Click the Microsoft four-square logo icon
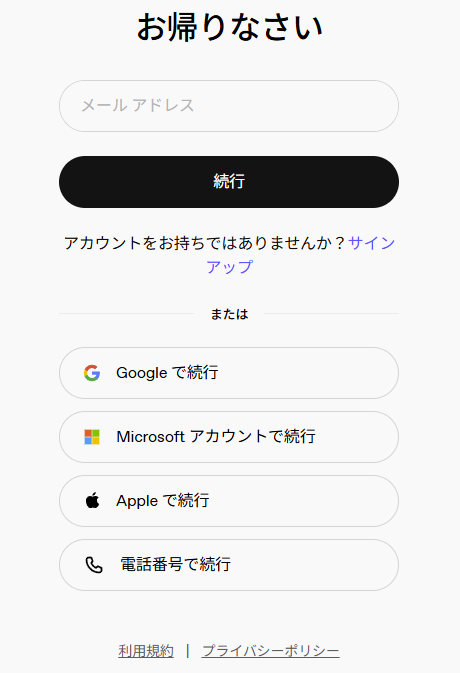This screenshot has height=673, width=460. 92,437
